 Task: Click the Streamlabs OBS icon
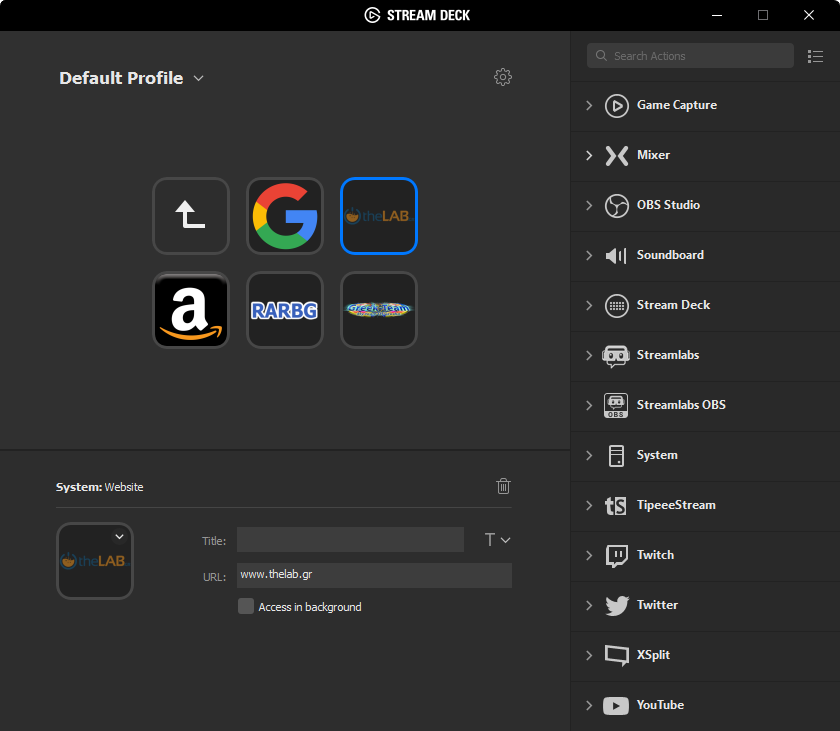tap(616, 405)
